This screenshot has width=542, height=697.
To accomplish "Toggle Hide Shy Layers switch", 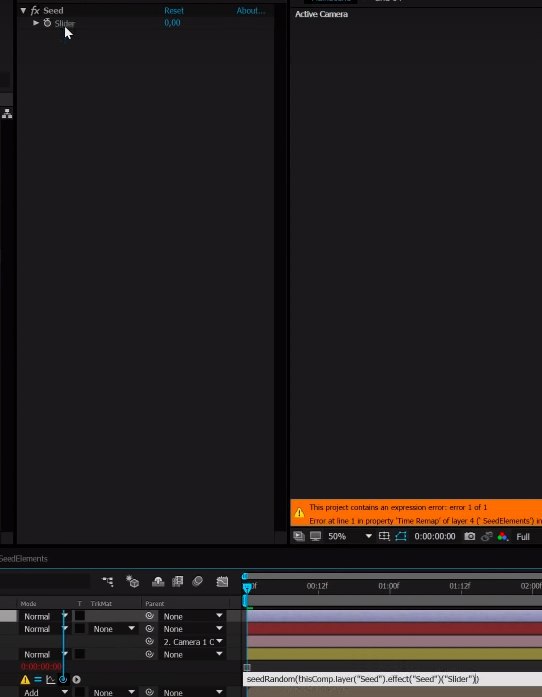I will tap(158, 581).
